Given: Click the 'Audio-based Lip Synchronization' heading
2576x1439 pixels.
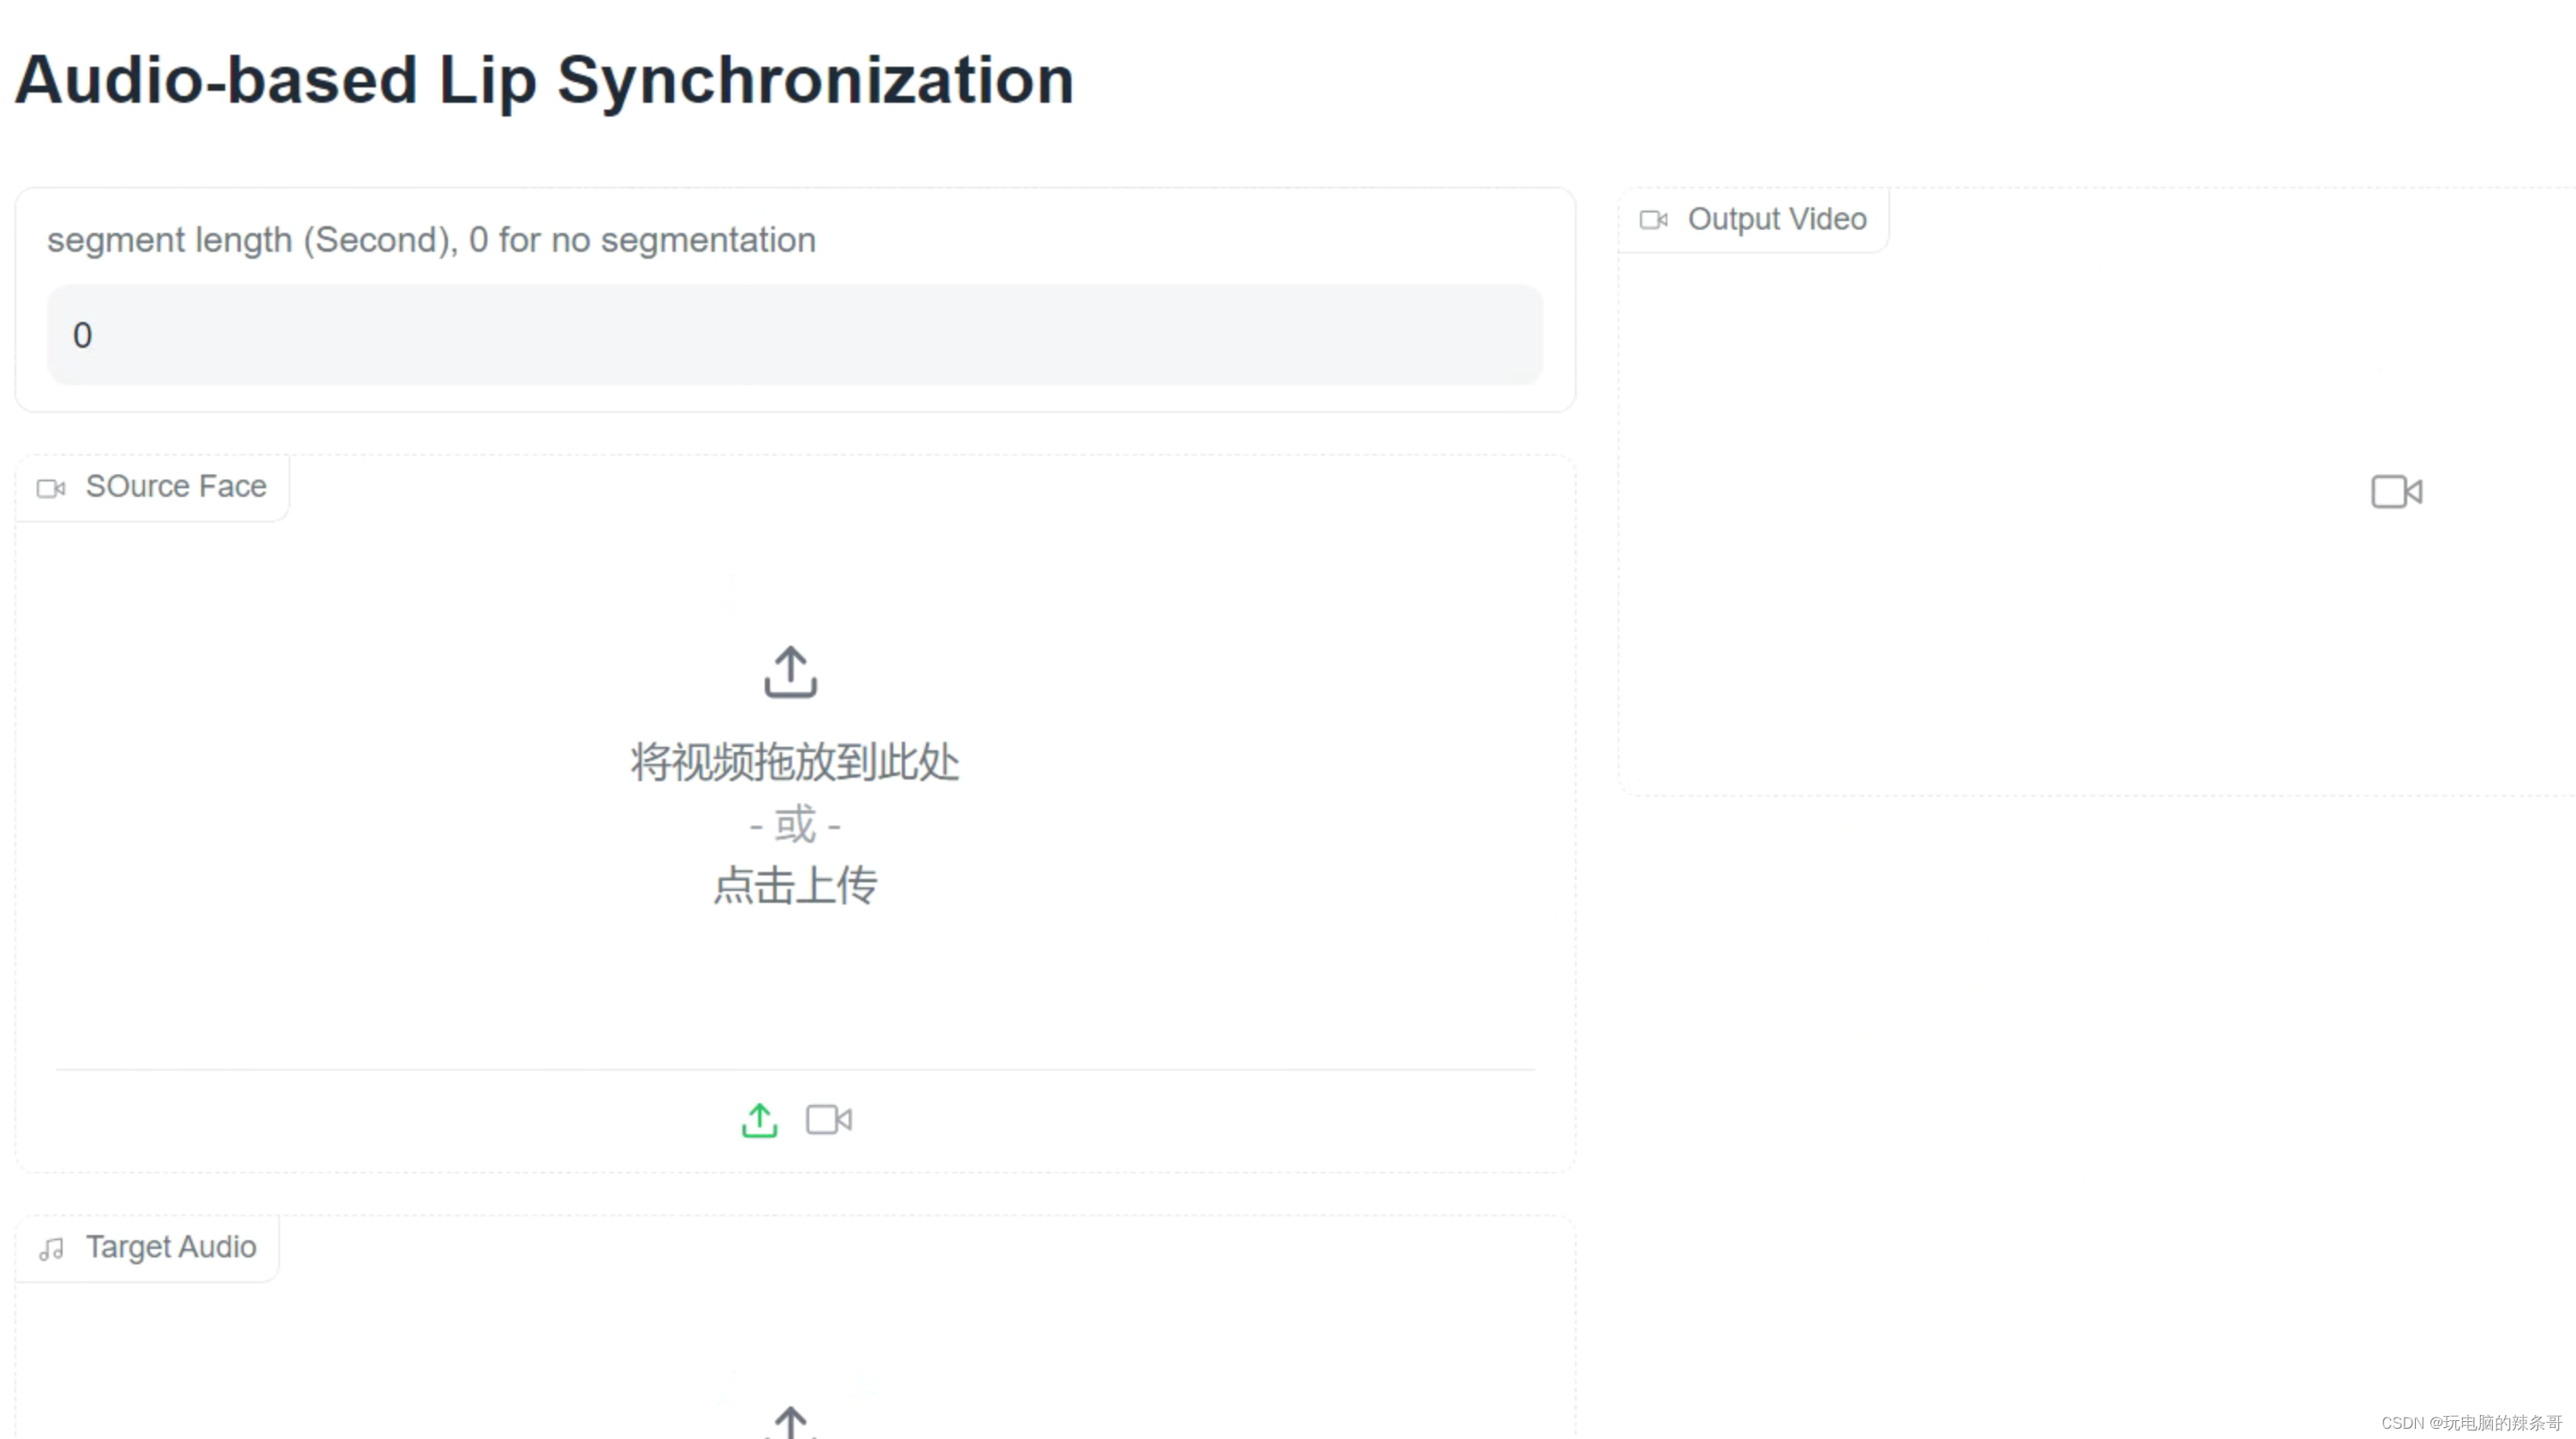Looking at the screenshot, I should [x=545, y=80].
